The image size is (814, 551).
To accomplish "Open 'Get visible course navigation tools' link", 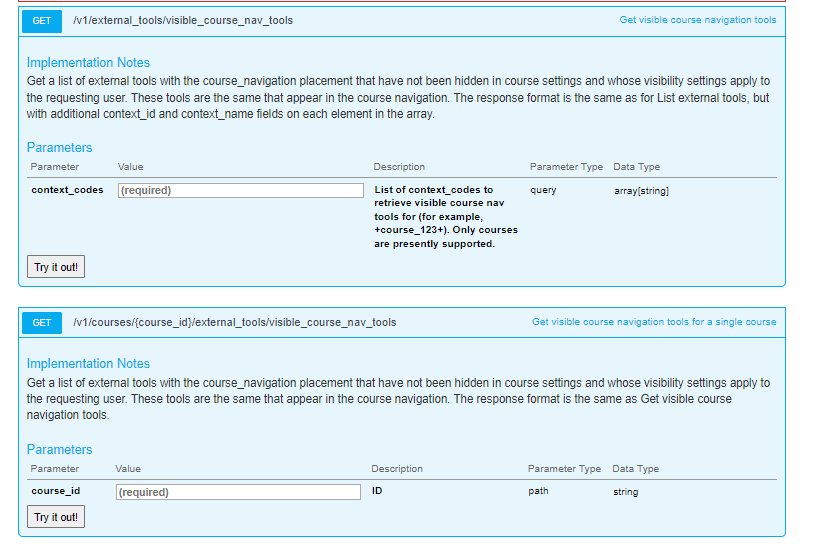I will pyautogui.click(x=697, y=20).
